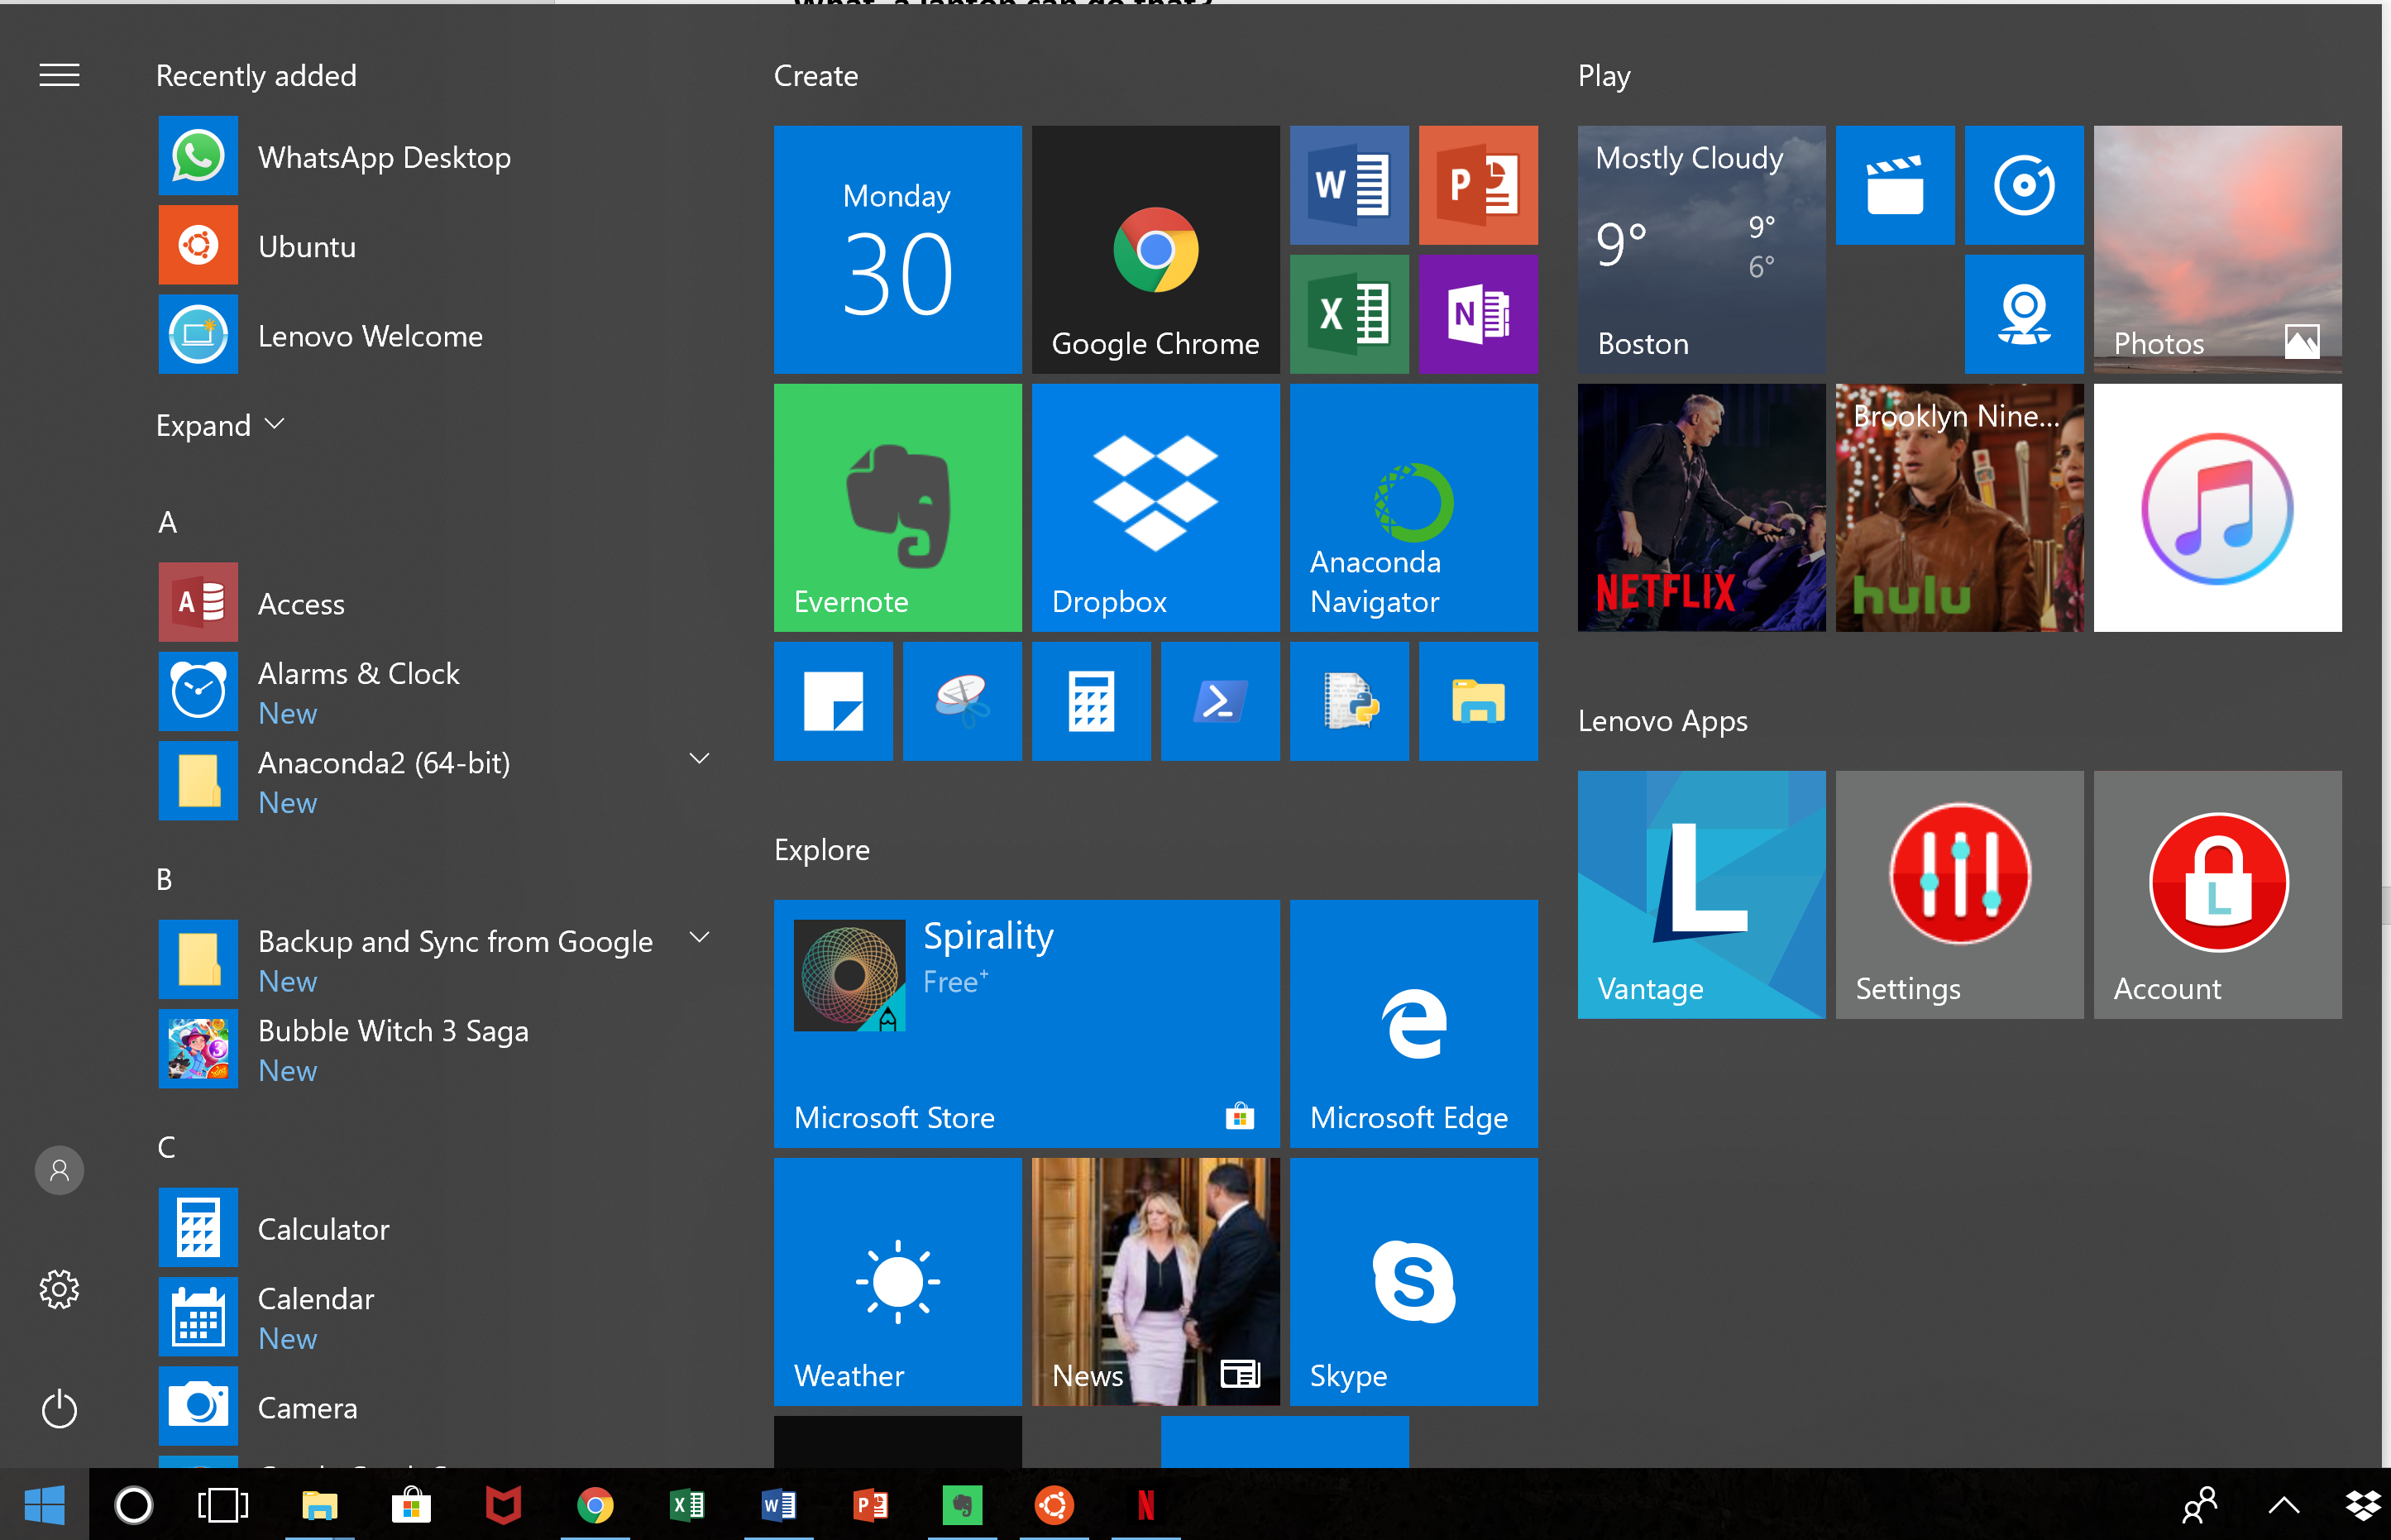Open the Boston weather tile
Viewport: 2391px width, 1540px height.
[1701, 249]
